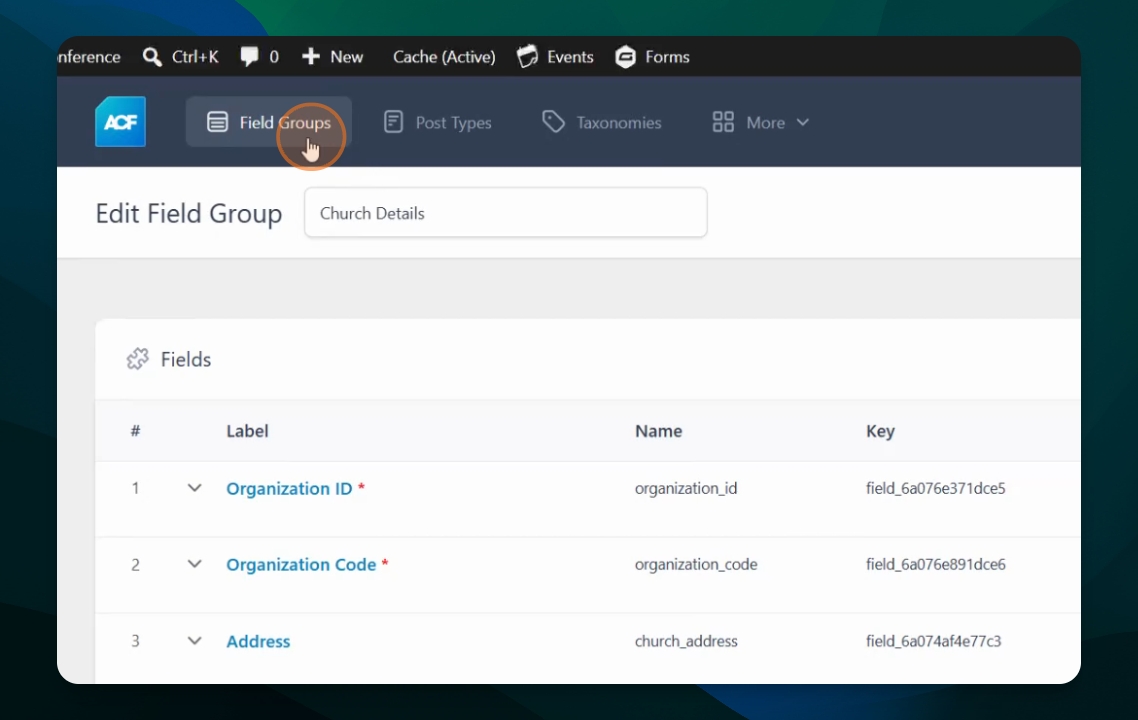Open the Organization Code field link

(x=301, y=565)
